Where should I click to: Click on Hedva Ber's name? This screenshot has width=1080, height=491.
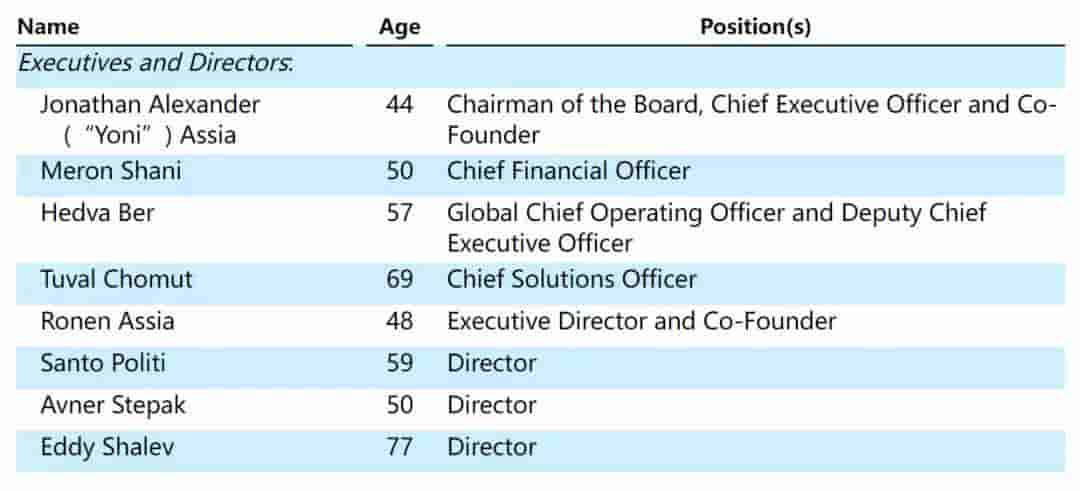(x=97, y=213)
